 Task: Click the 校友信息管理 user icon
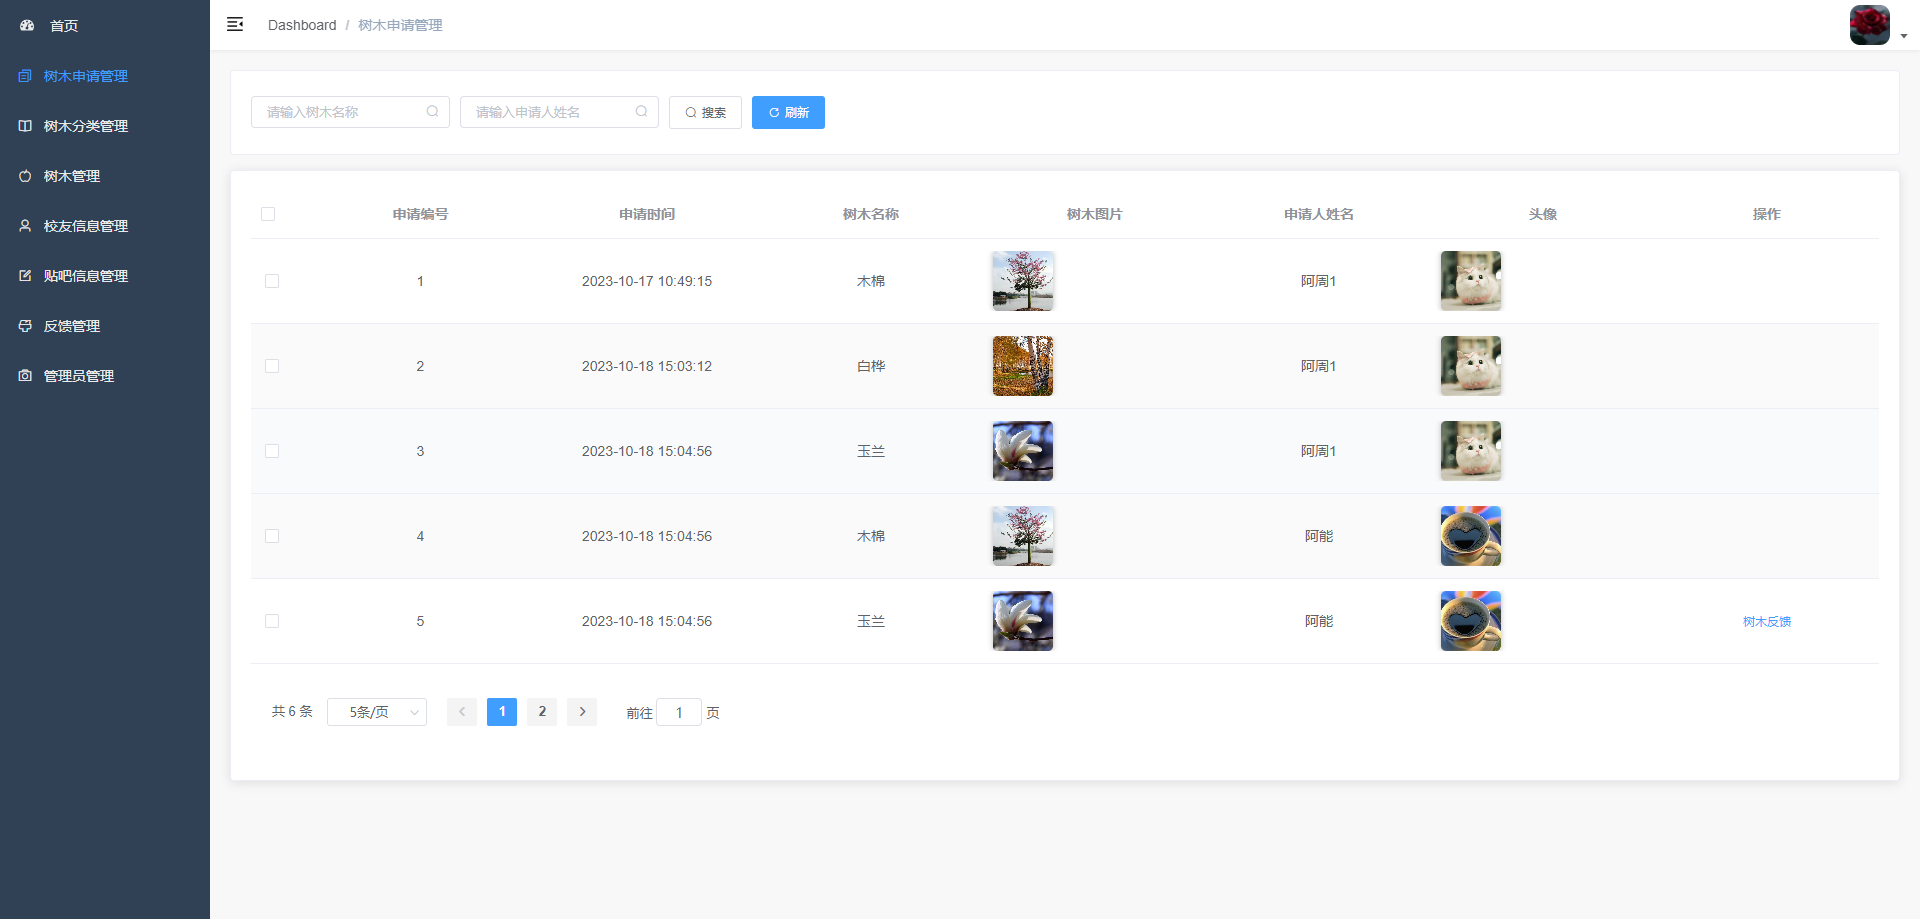coord(25,226)
